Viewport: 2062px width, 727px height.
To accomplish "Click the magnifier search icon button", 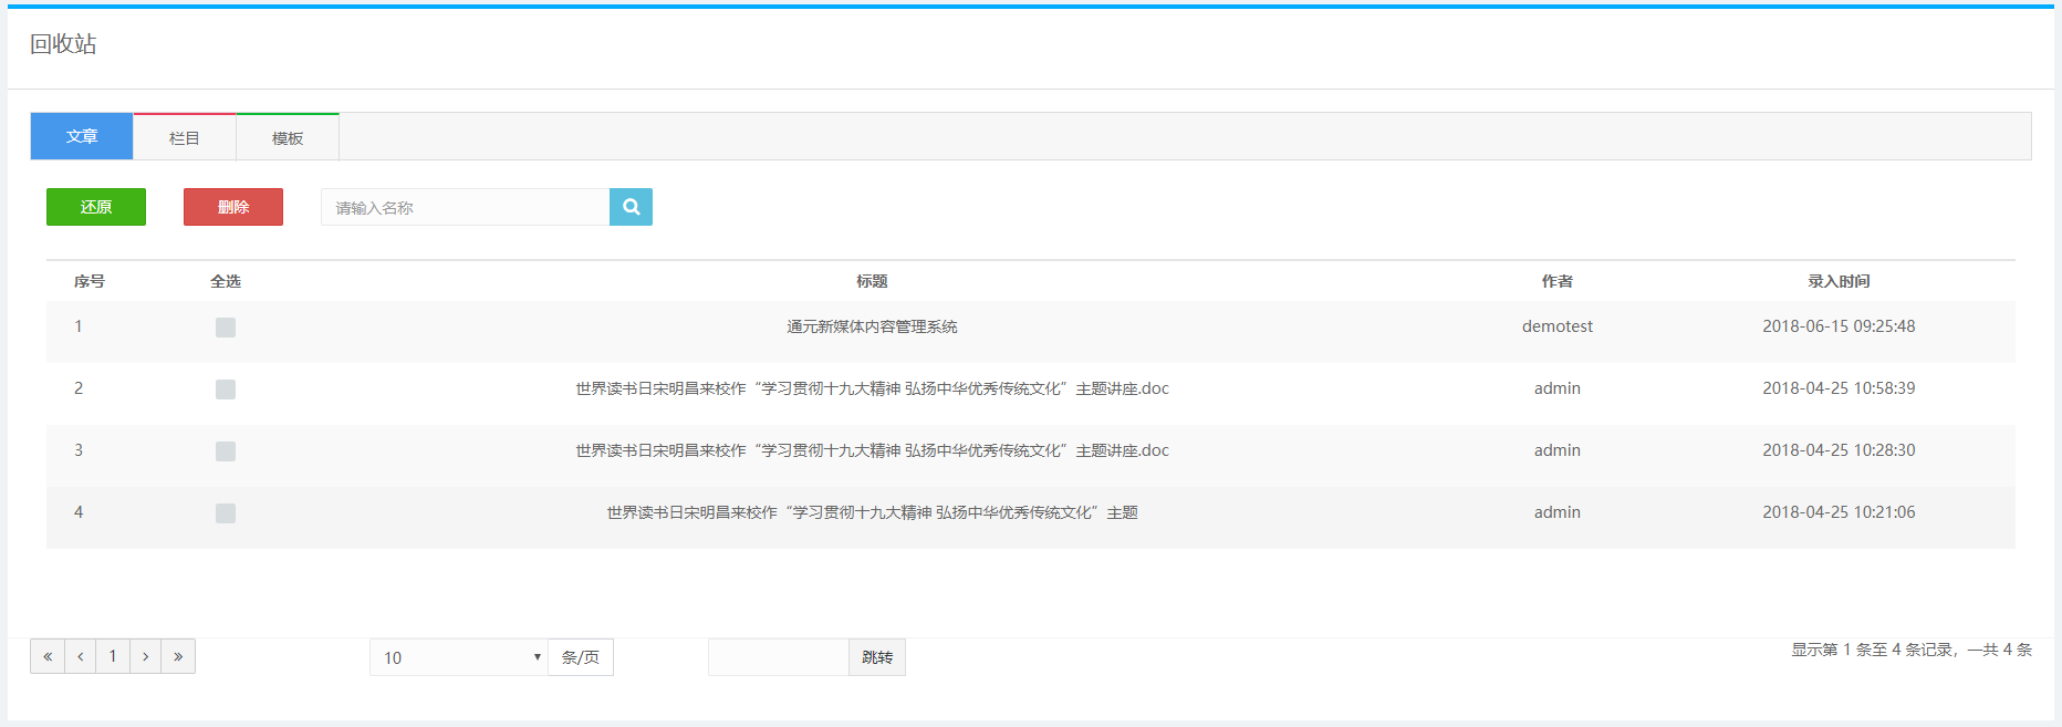I will point(631,207).
